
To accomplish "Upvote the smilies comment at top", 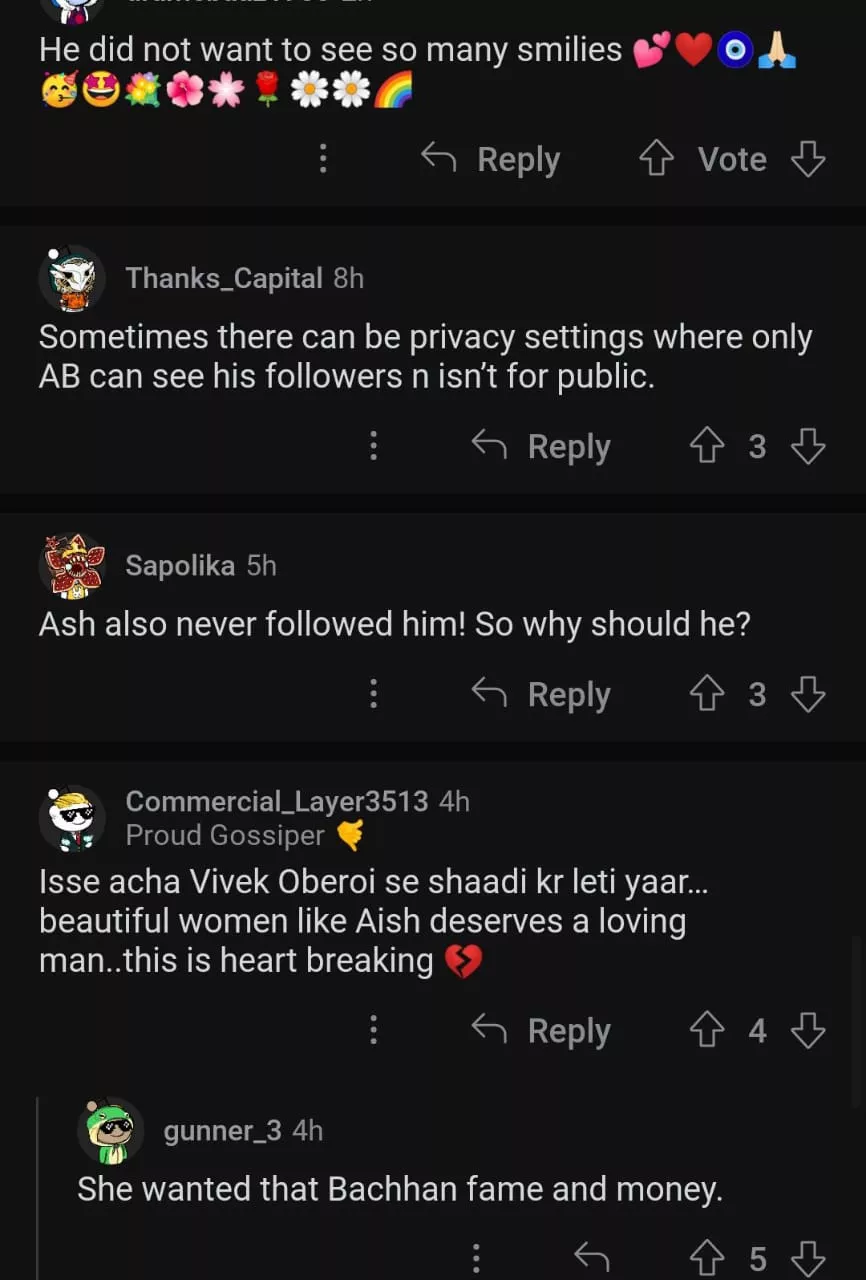I will [656, 159].
